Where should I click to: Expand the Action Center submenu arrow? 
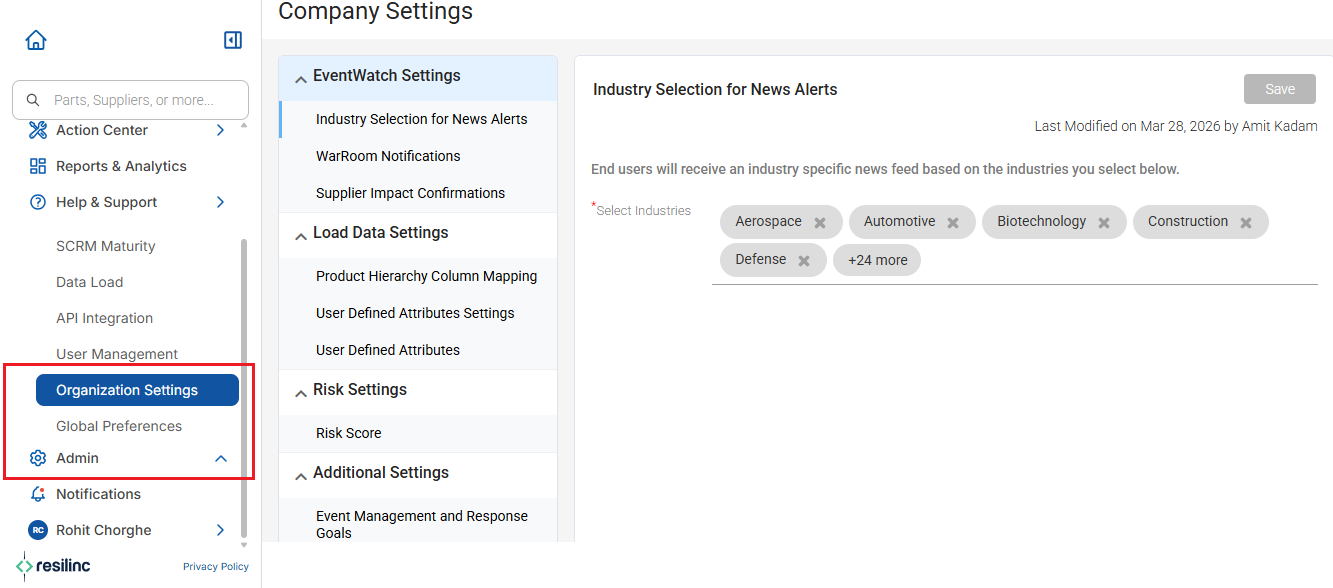[221, 130]
